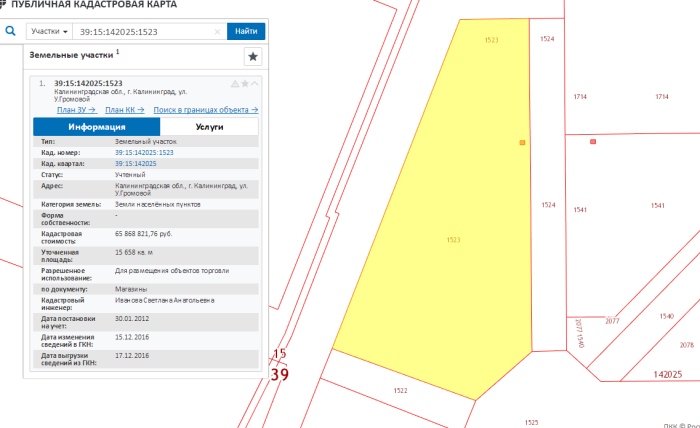Collapse result 1 with the chevron
700x428 pixels.
254,83
